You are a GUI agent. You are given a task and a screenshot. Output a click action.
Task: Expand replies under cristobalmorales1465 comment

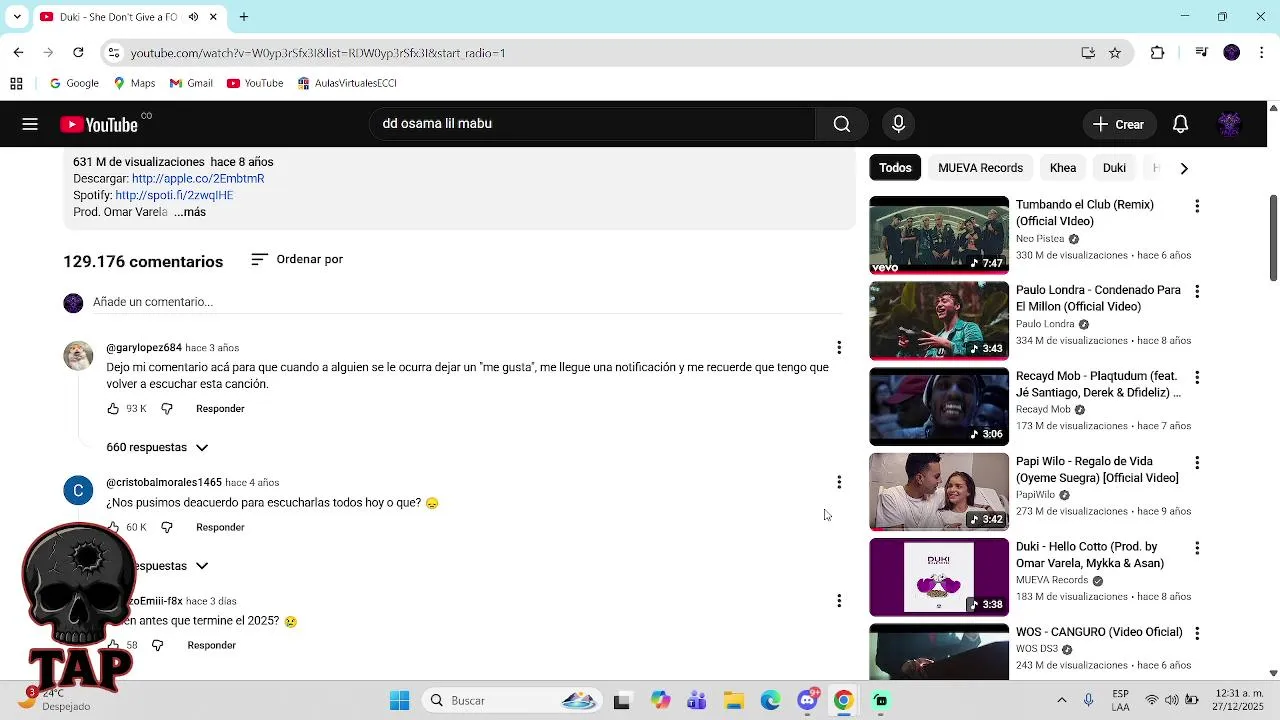[x=174, y=566]
